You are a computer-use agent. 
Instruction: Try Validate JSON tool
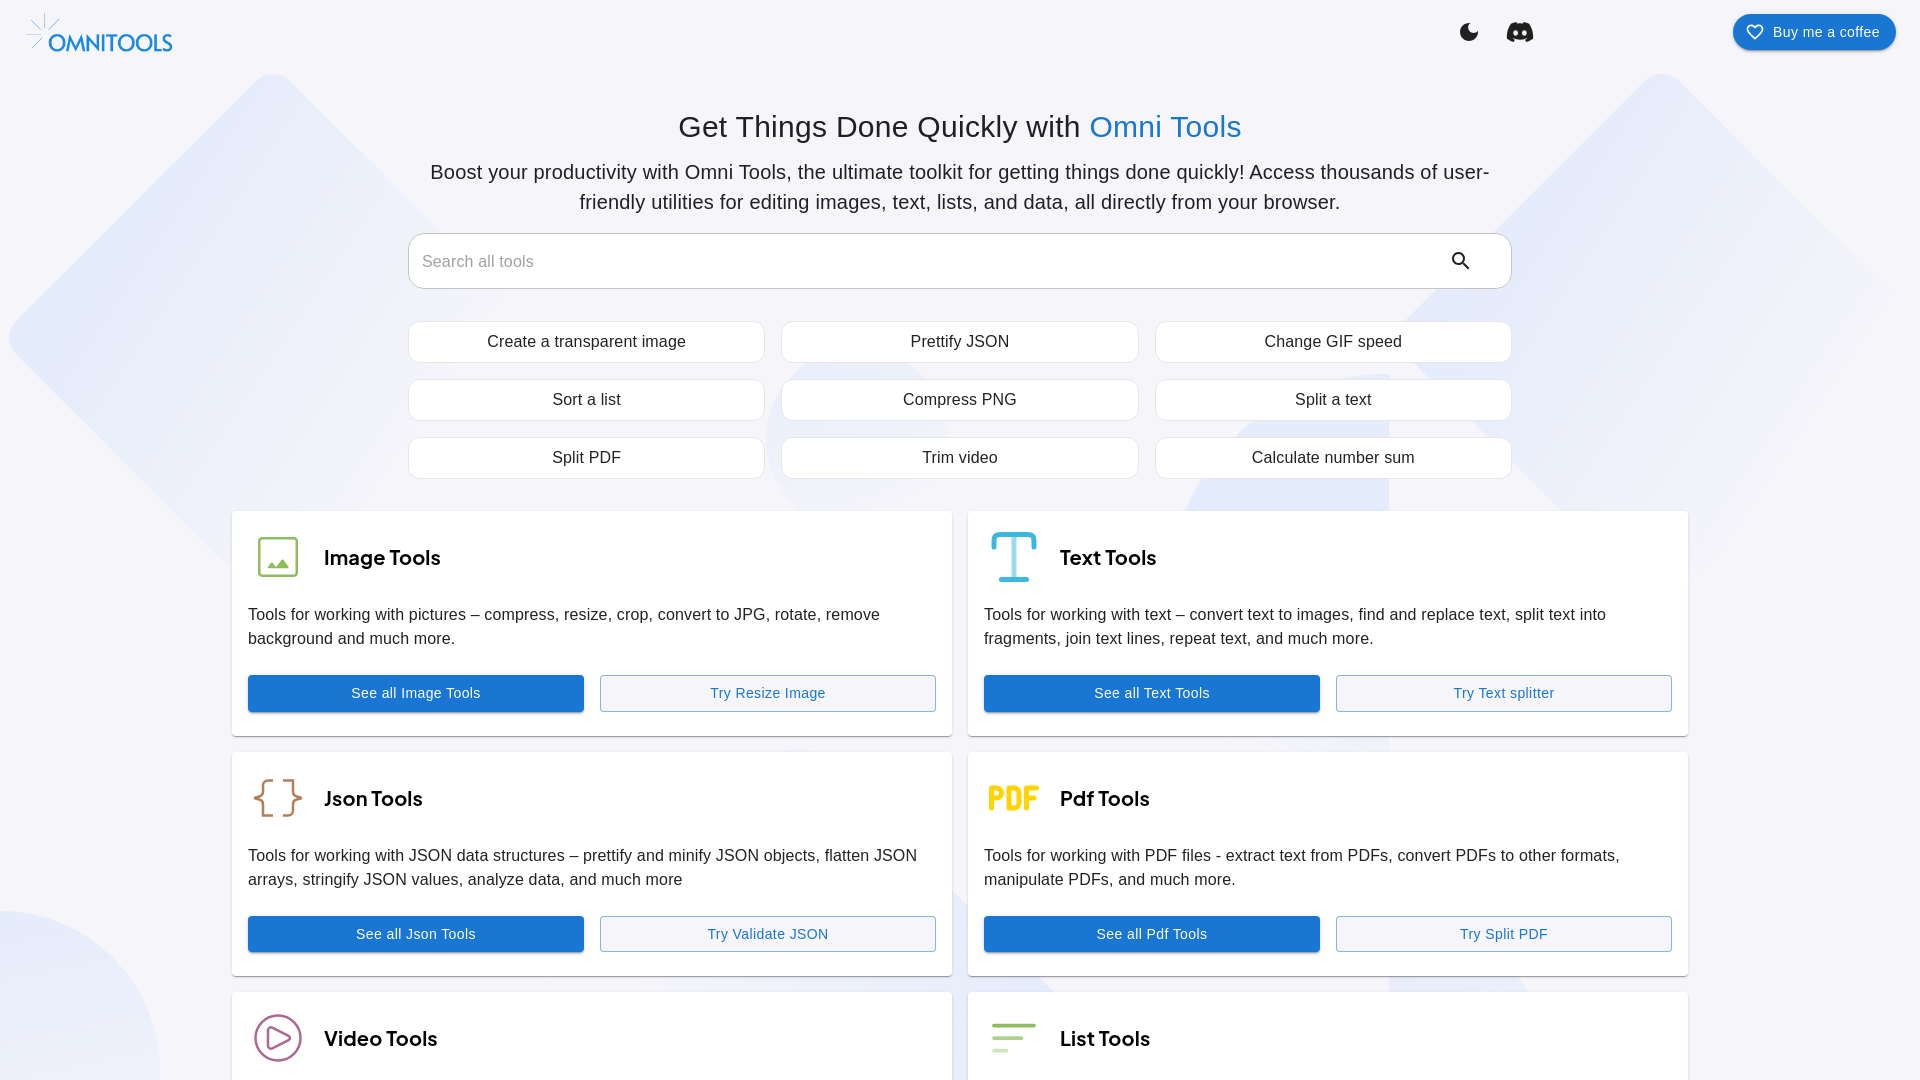(x=767, y=934)
